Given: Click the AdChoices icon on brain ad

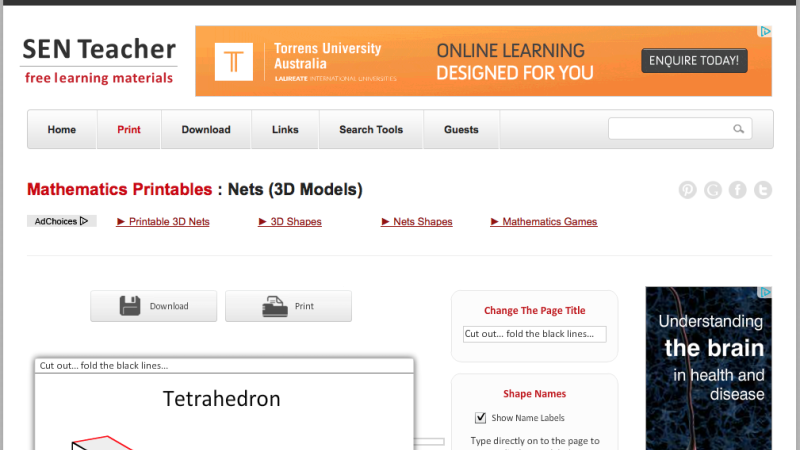Looking at the screenshot, I should [x=765, y=292].
